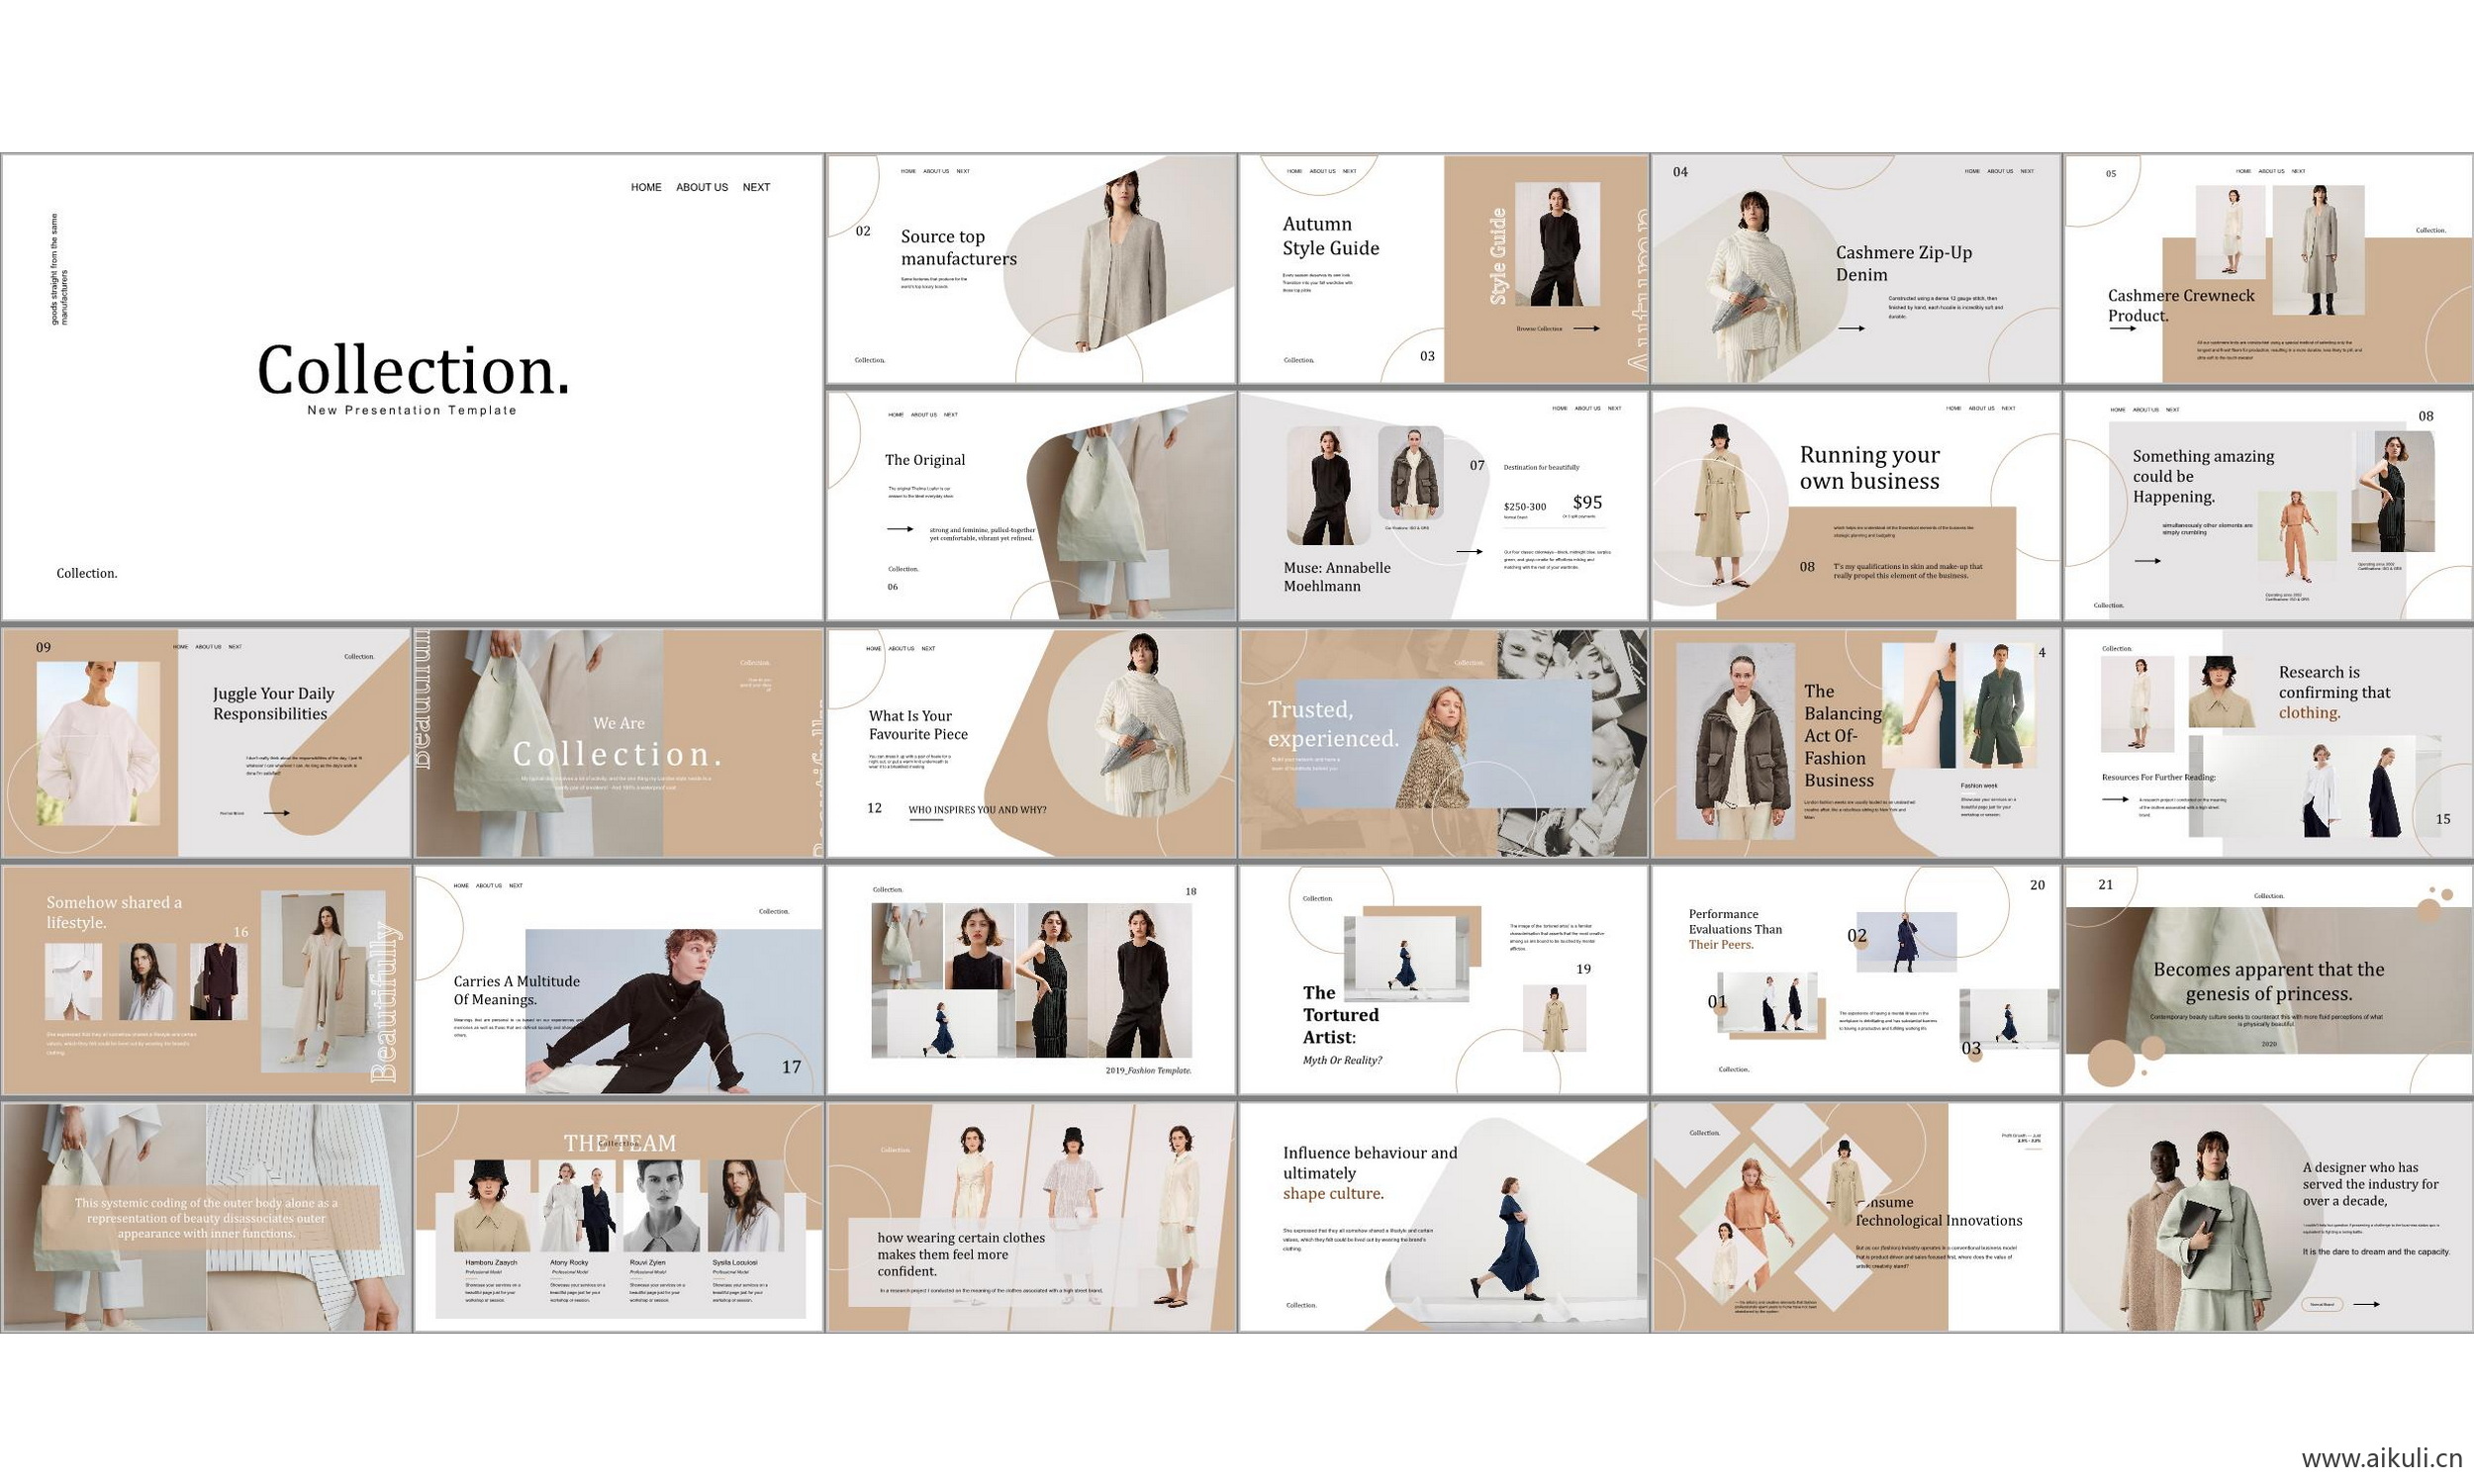Click the arrow near Resources For Further Reading
This screenshot has height=1484, width=2474.
click(2115, 799)
